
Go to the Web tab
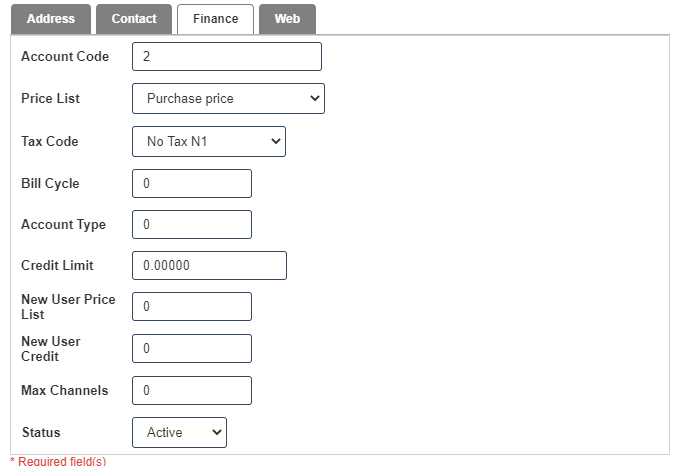pyautogui.click(x=287, y=19)
